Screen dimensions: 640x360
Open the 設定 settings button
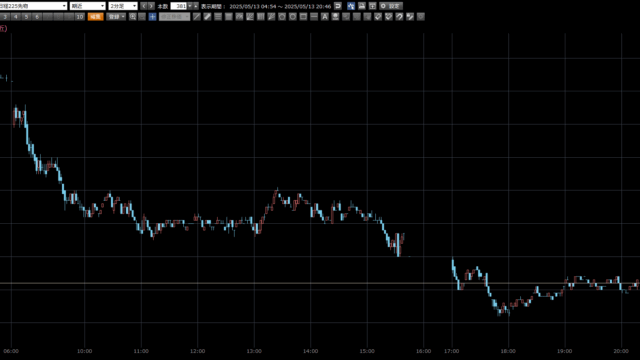click(391, 6)
